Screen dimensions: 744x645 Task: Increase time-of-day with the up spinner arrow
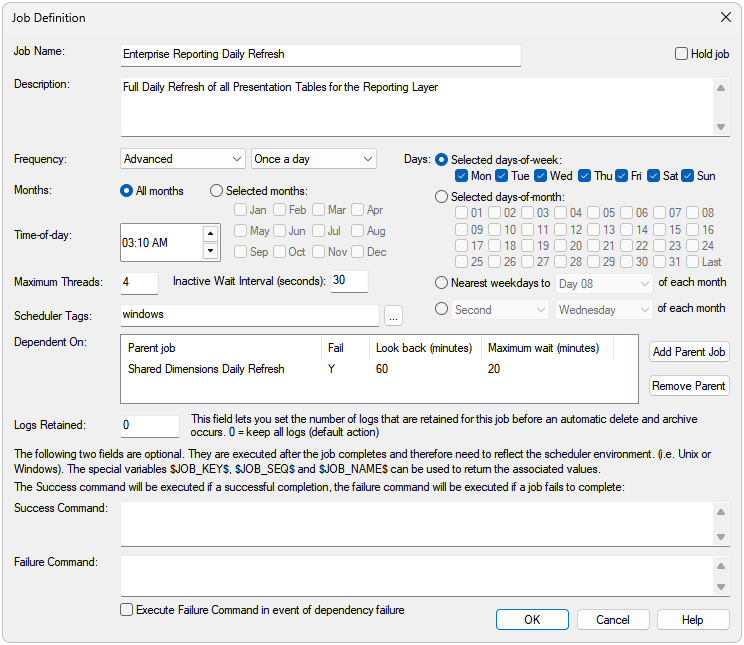[x=210, y=234]
